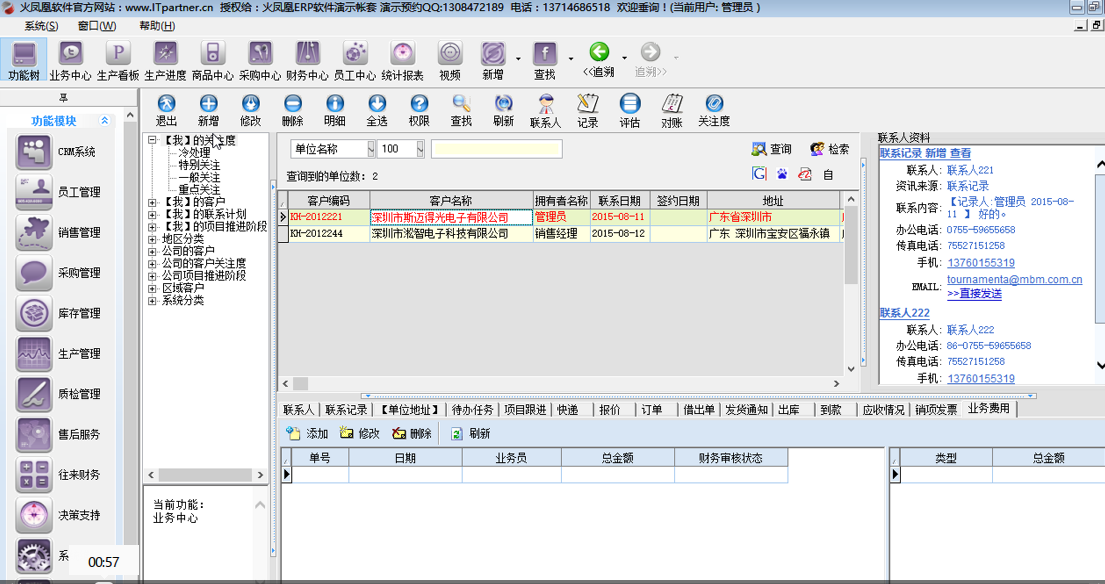Click the 全选 icon
The width and height of the screenshot is (1105, 584).
click(x=377, y=111)
